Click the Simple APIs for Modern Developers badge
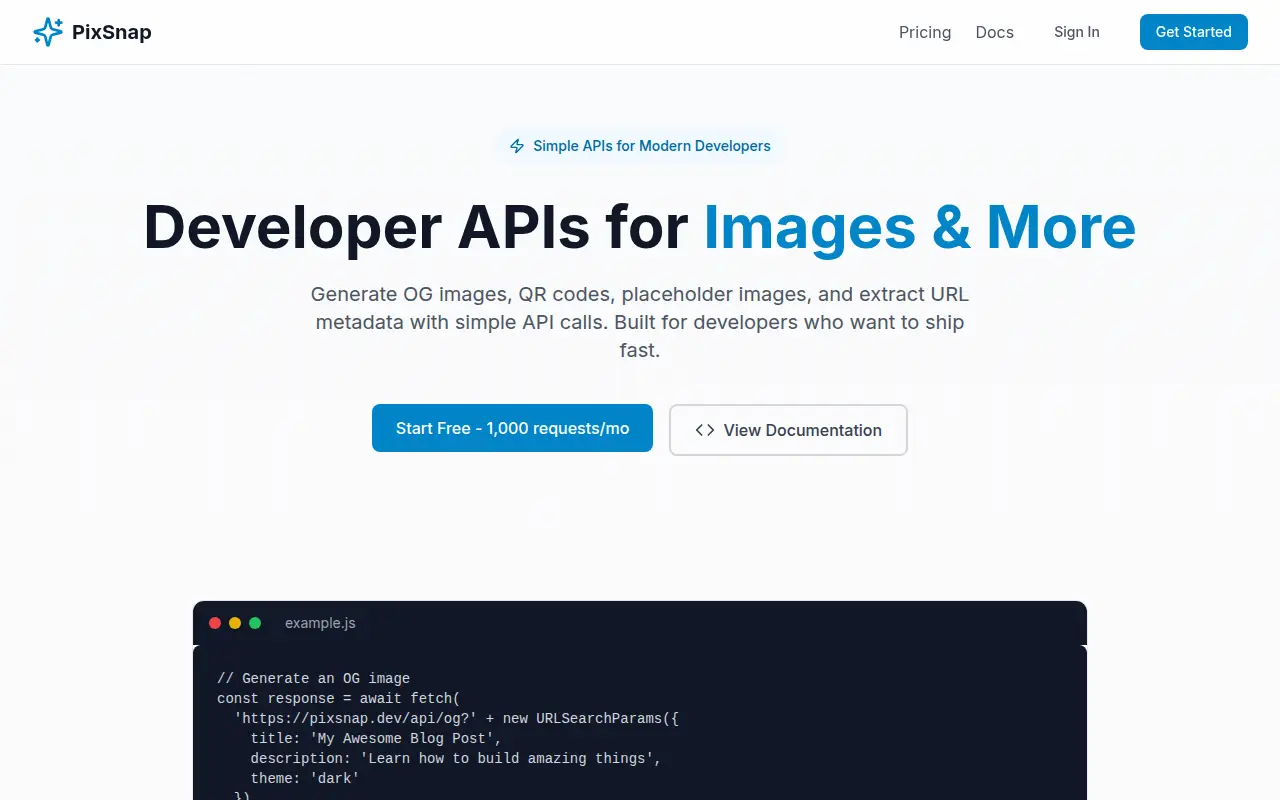 (640, 146)
